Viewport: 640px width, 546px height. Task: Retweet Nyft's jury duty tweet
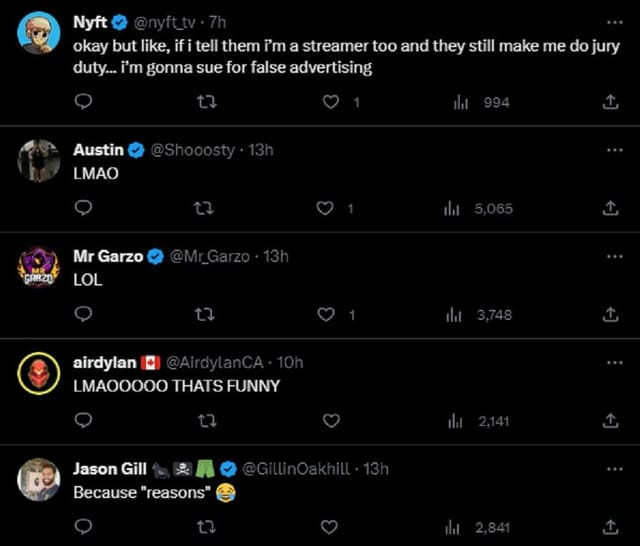pos(207,102)
